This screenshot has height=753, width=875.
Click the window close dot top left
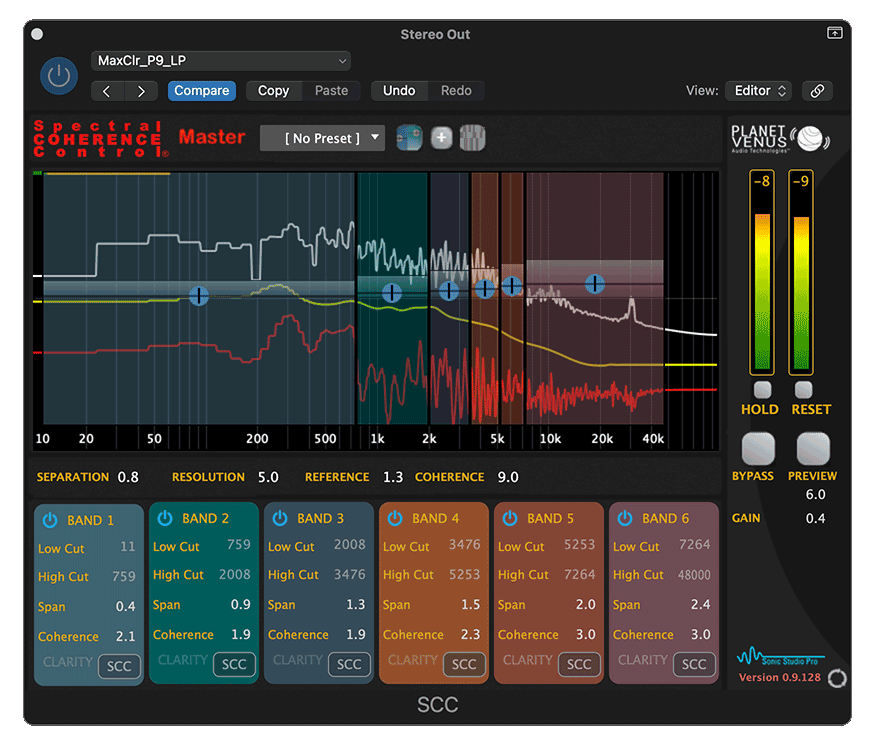(x=37, y=34)
